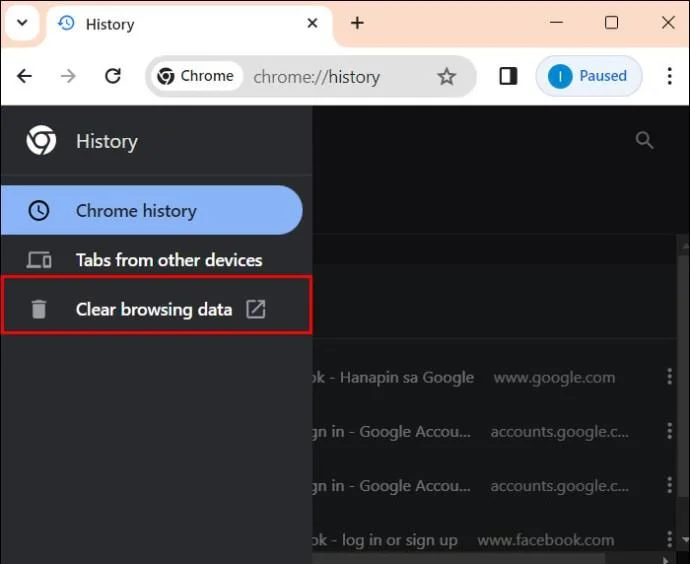
Task: Open Clear browsing data
Action: (x=156, y=310)
